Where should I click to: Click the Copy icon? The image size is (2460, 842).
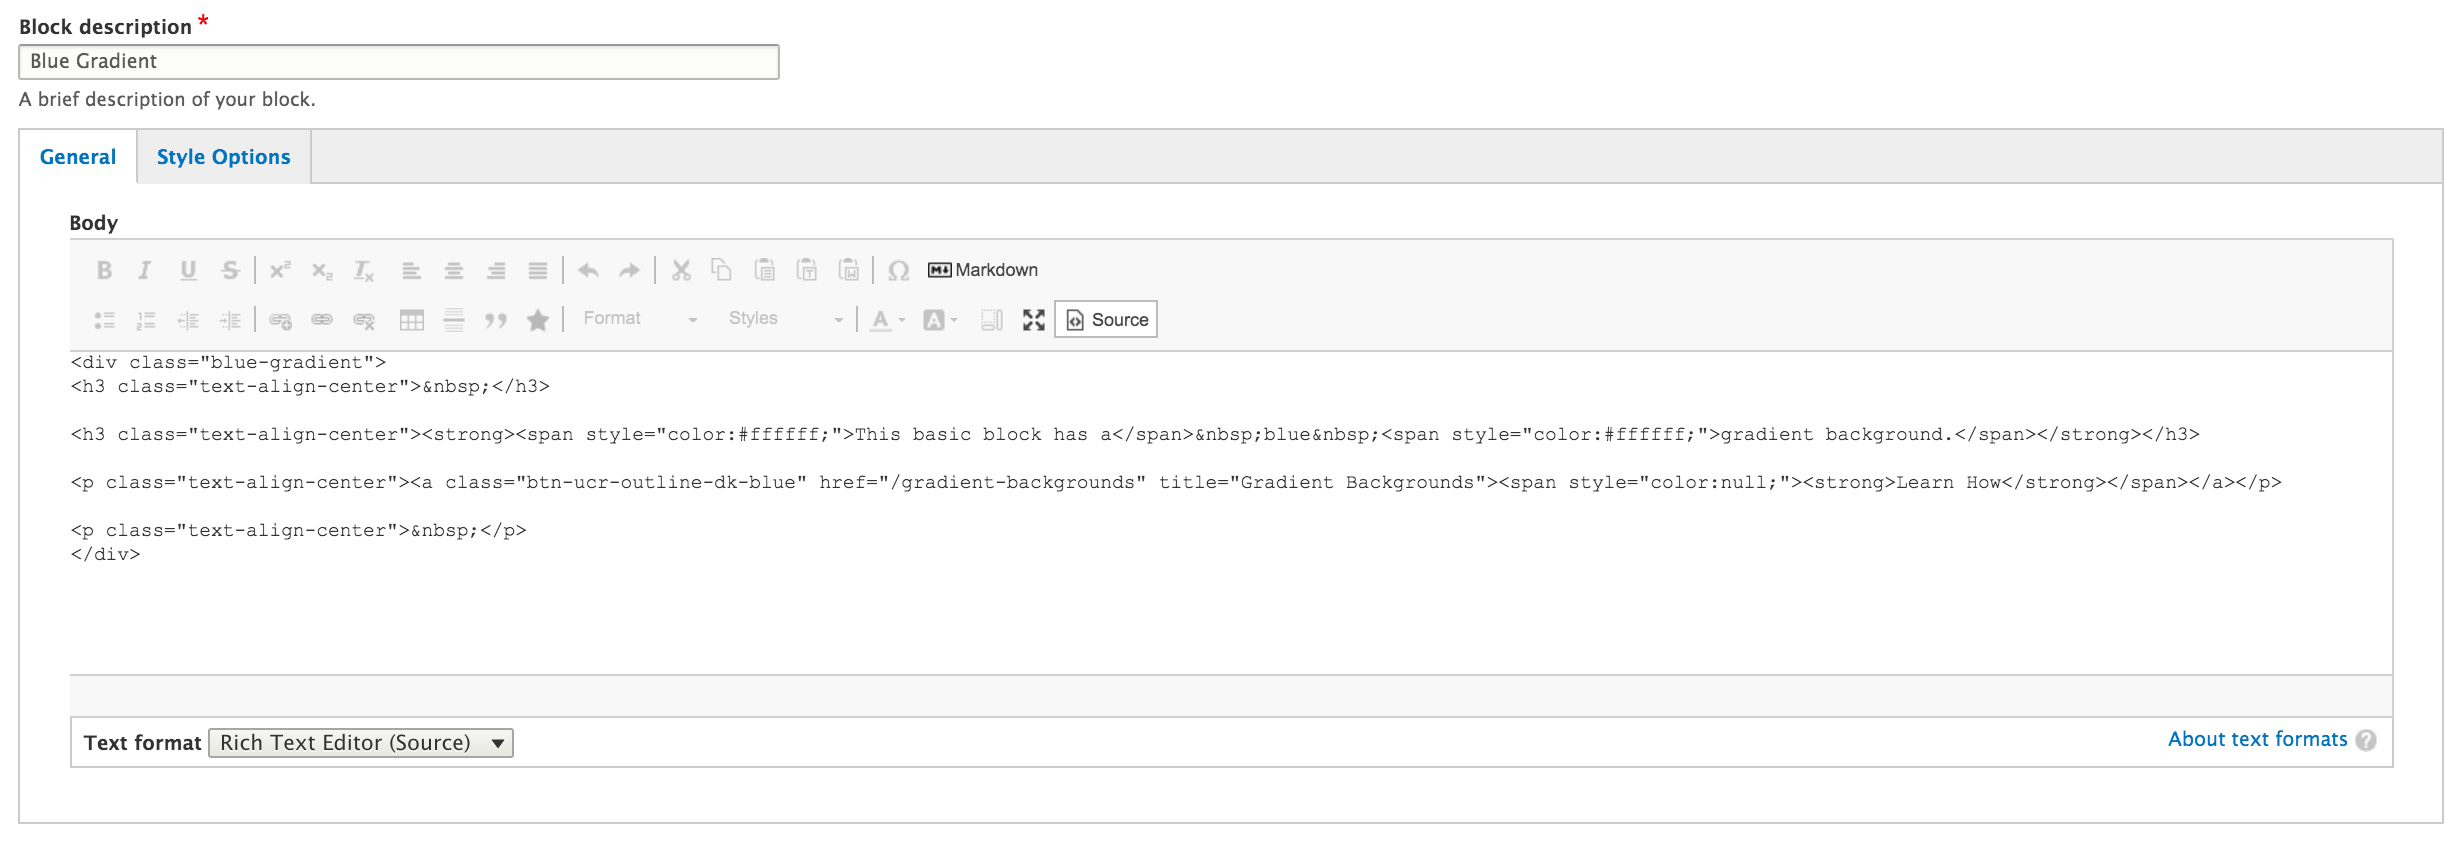point(722,270)
